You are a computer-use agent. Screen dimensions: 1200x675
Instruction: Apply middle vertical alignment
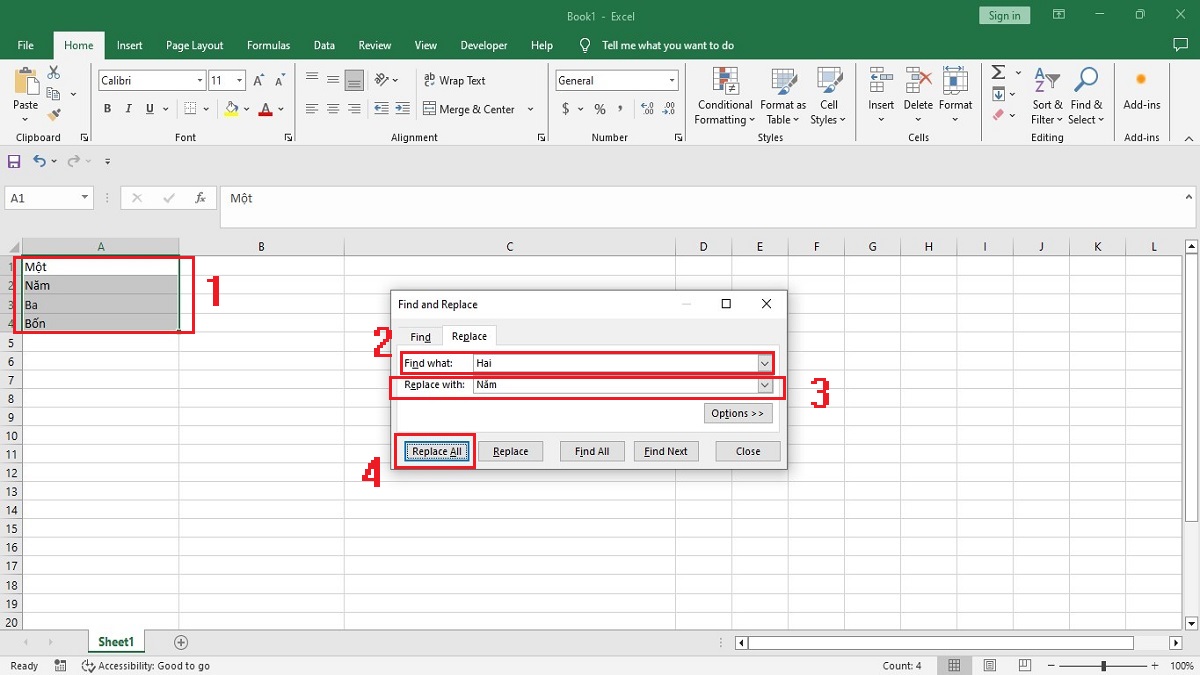click(x=333, y=80)
